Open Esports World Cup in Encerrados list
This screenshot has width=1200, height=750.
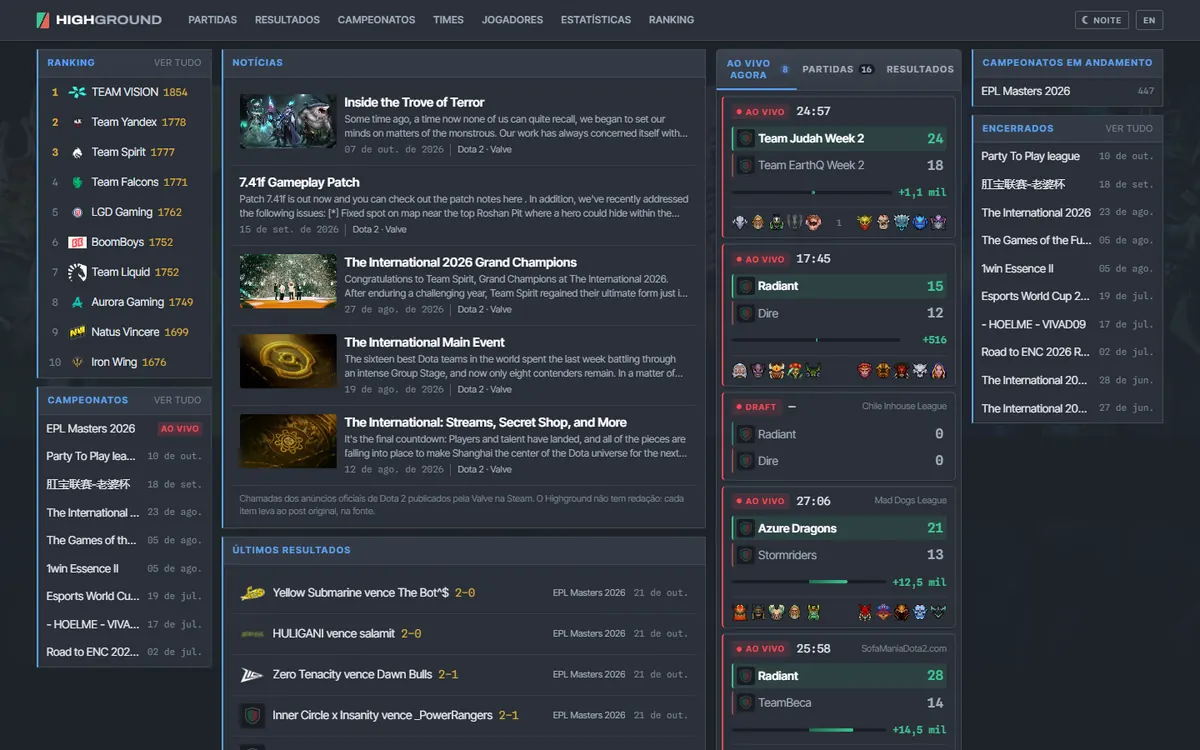(x=1067, y=296)
